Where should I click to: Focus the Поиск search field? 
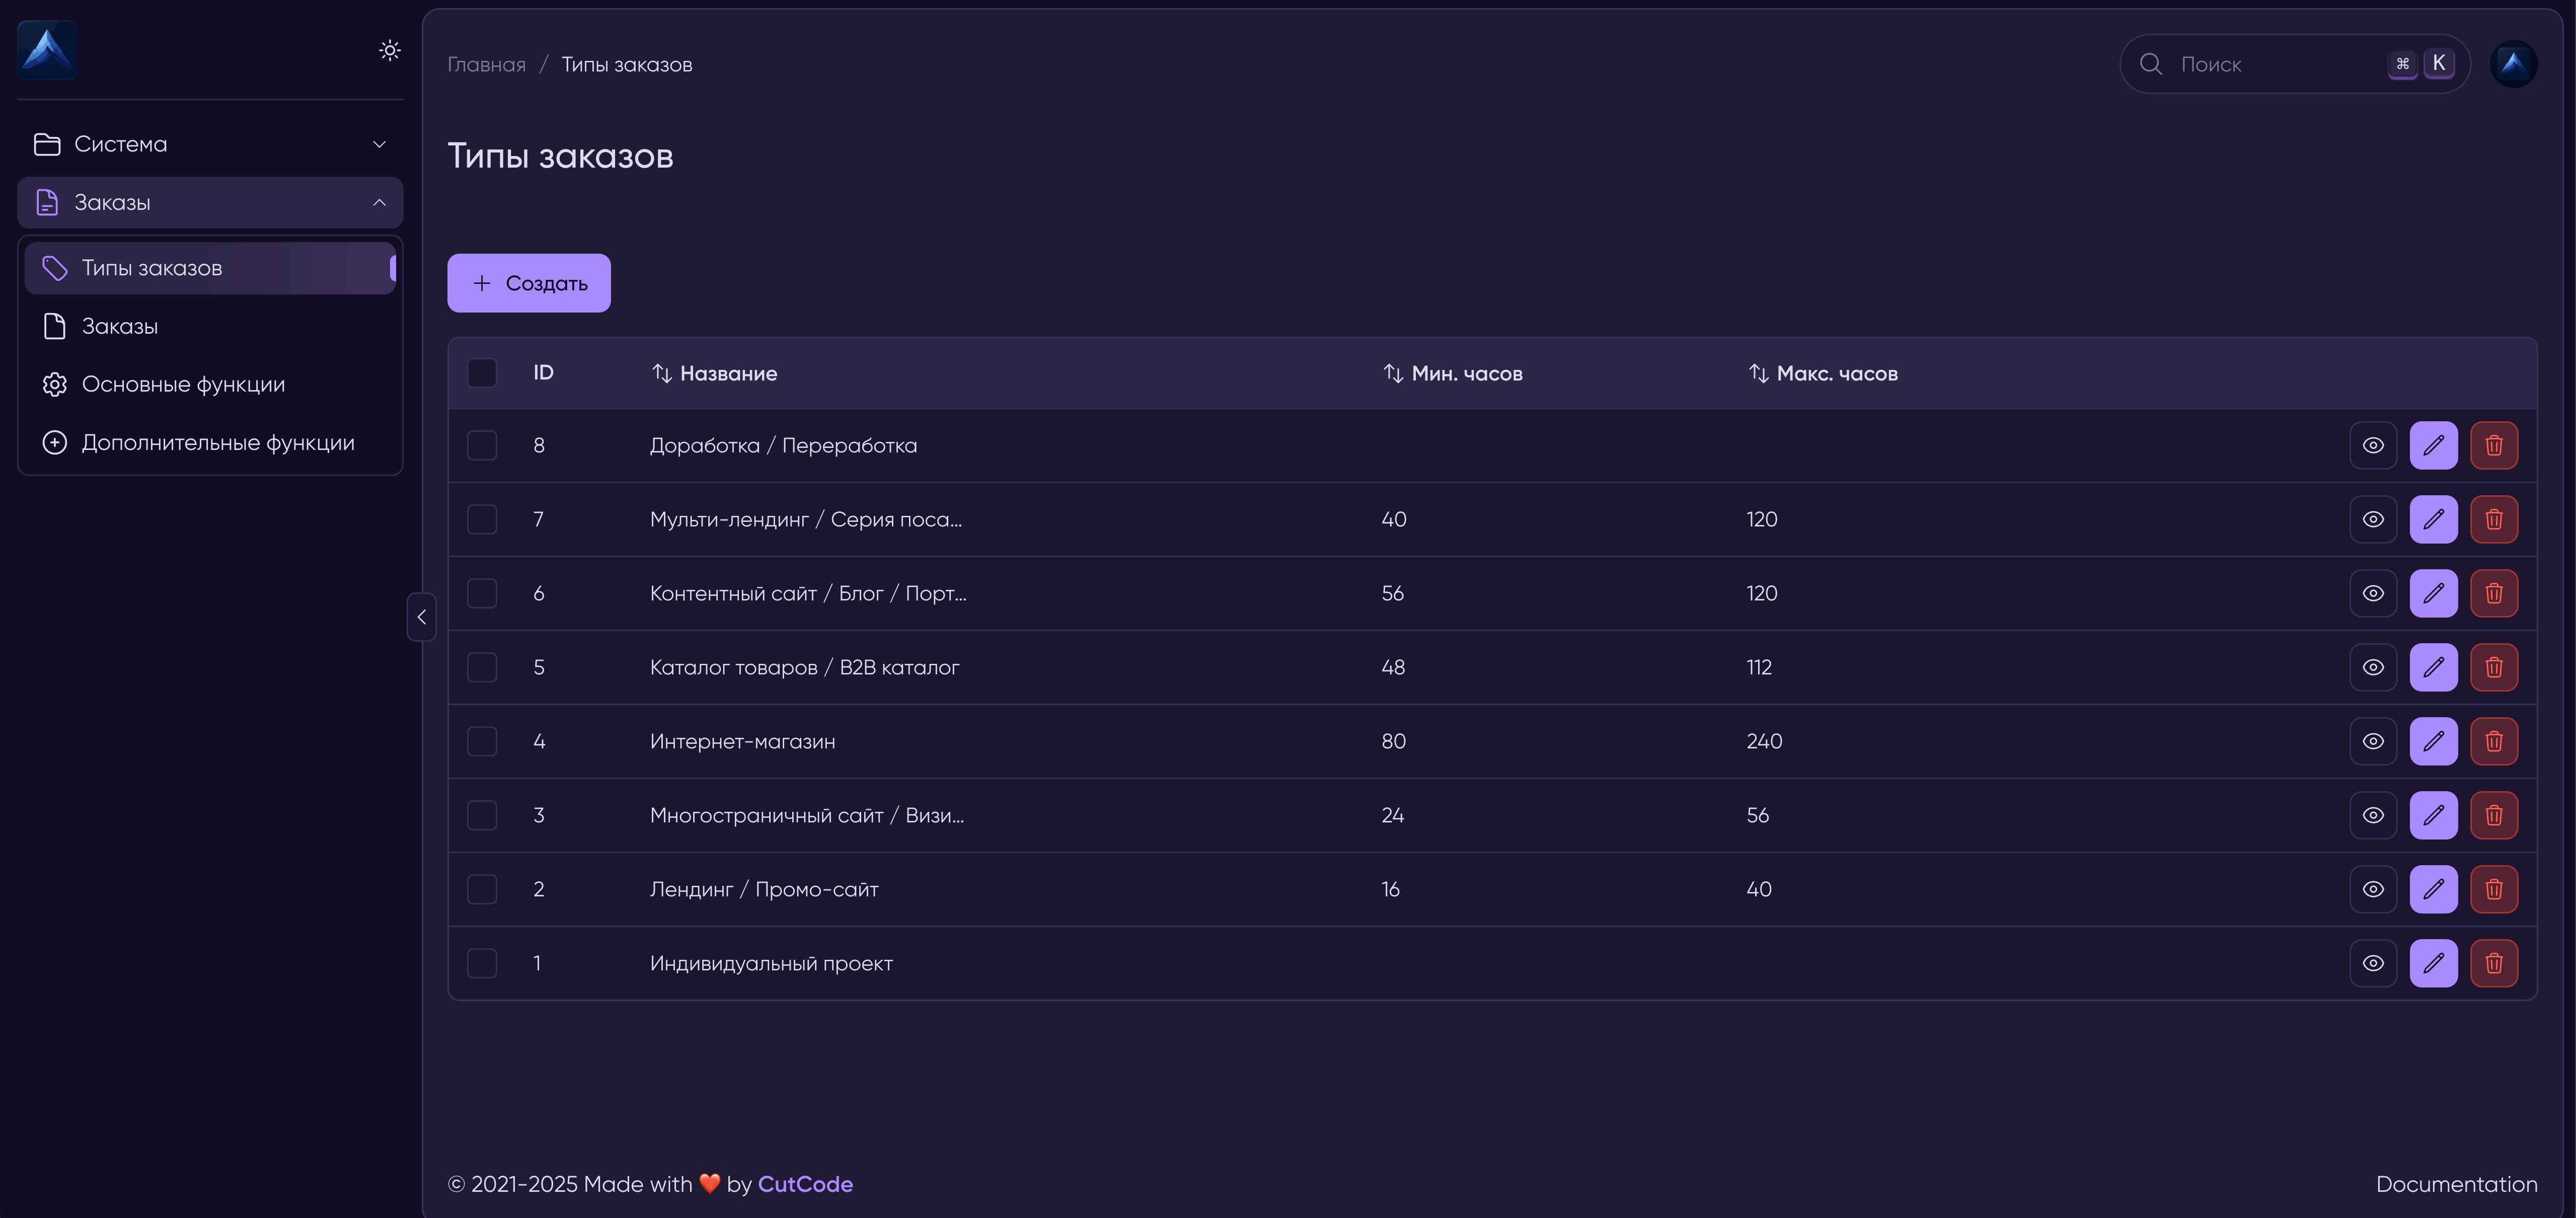coord(2270,64)
